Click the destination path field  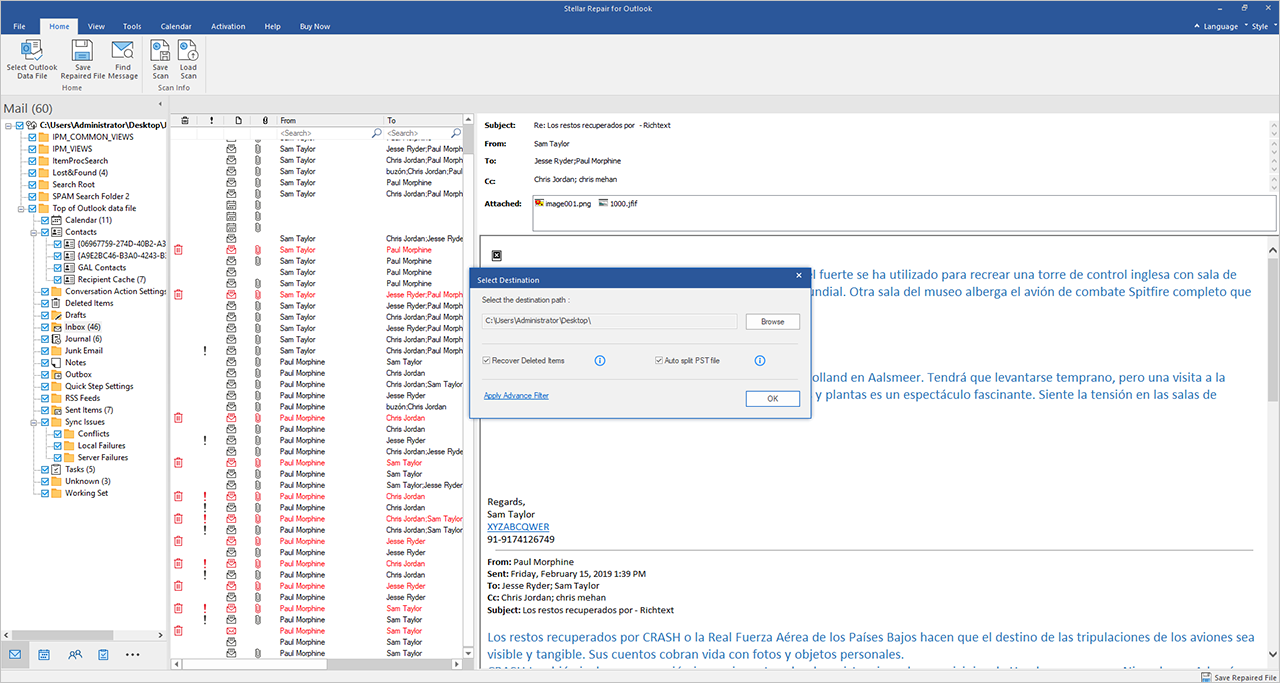coord(609,321)
